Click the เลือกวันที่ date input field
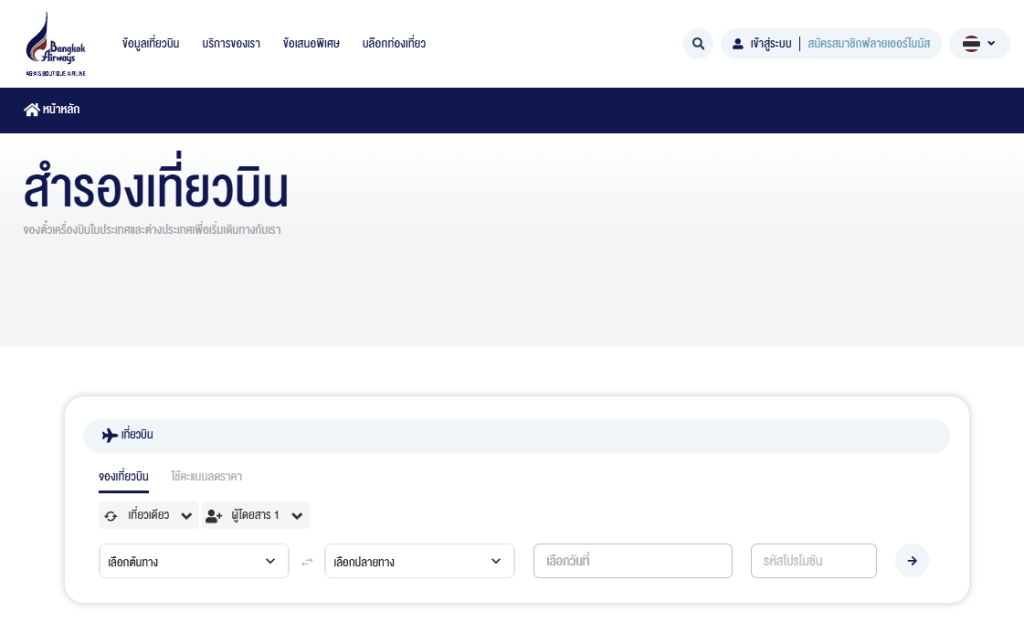This screenshot has width=1024, height=644. coord(633,561)
